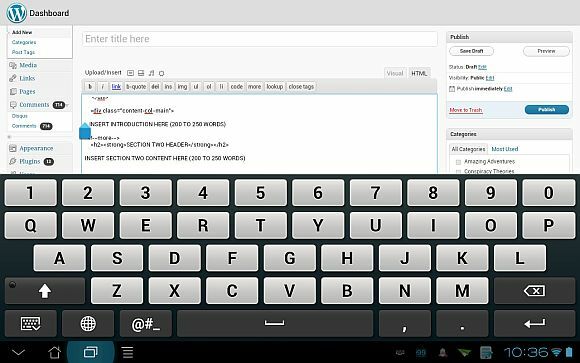
Task: Click the b bold quicktag button
Action: tap(90, 87)
